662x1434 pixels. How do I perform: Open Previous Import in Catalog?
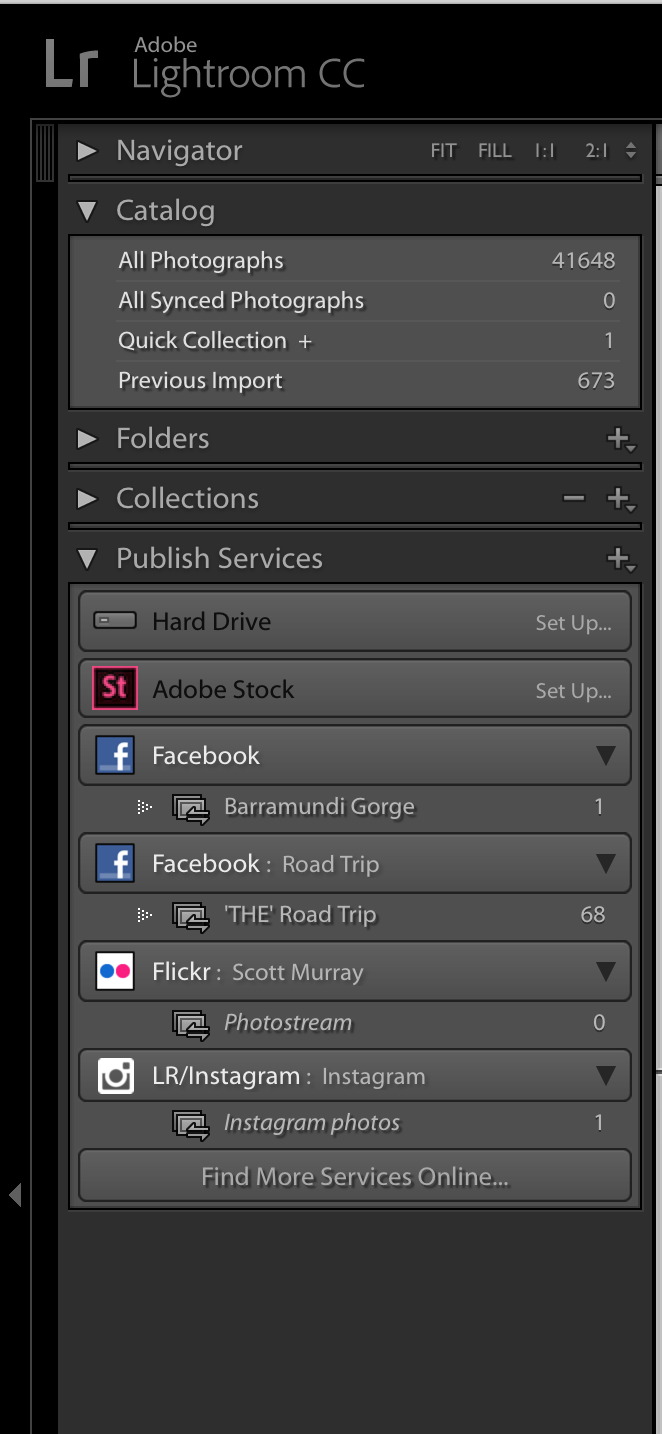[x=200, y=381]
